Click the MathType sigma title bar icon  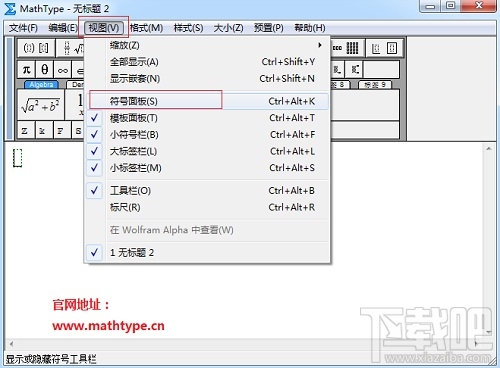pyautogui.click(x=10, y=9)
